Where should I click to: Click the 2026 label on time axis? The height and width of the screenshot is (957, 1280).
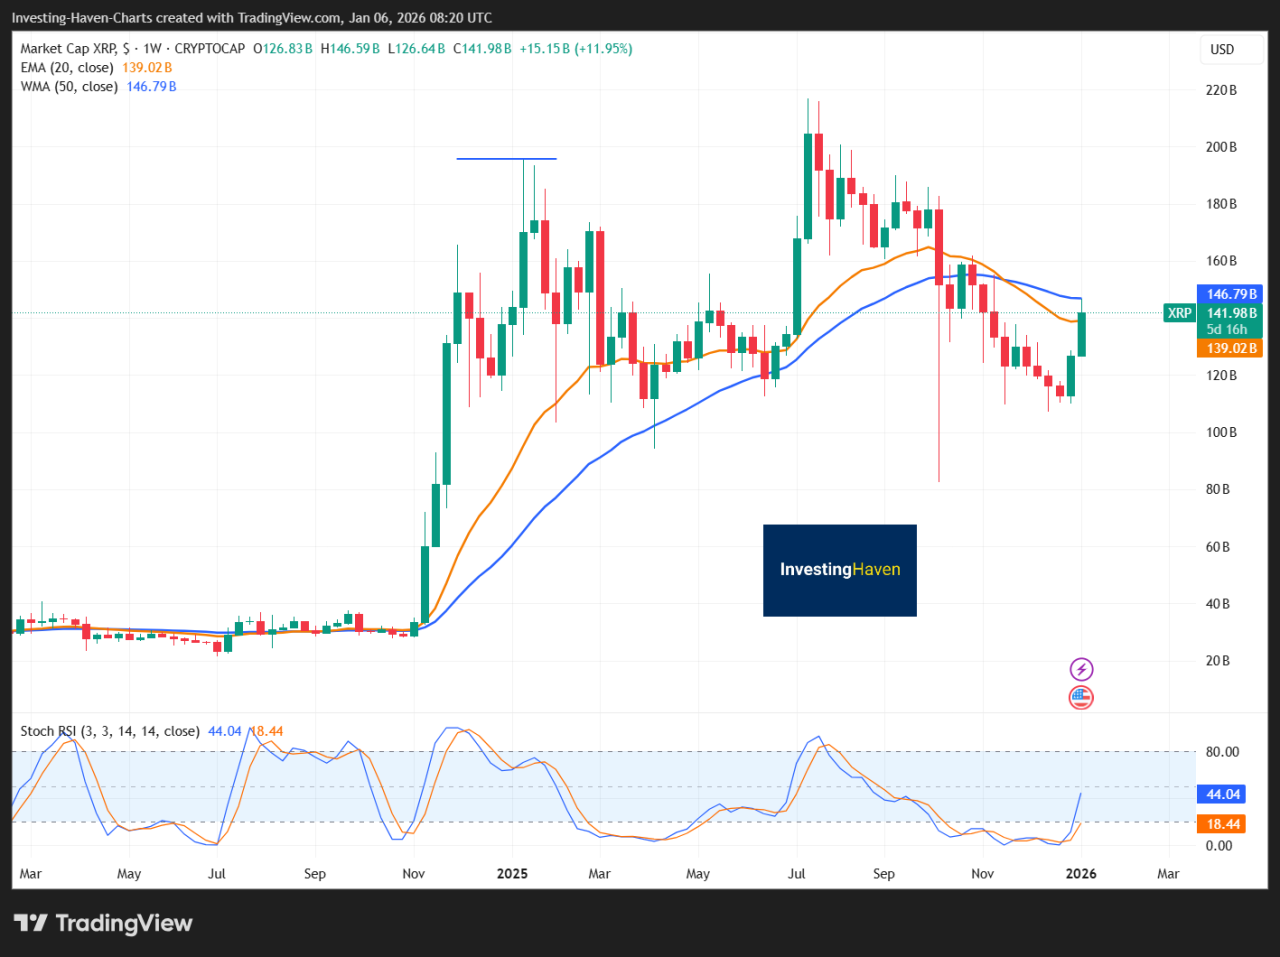1080,873
